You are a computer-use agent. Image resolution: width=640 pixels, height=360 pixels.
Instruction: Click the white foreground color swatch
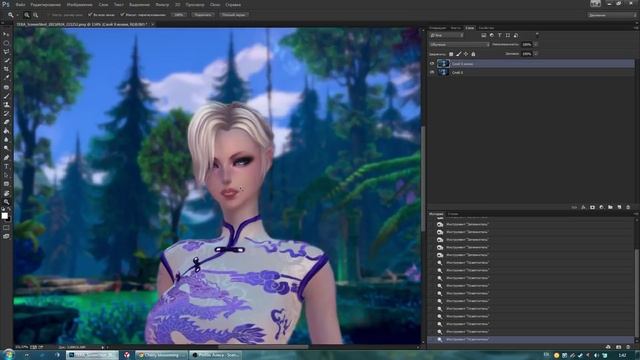point(4,216)
